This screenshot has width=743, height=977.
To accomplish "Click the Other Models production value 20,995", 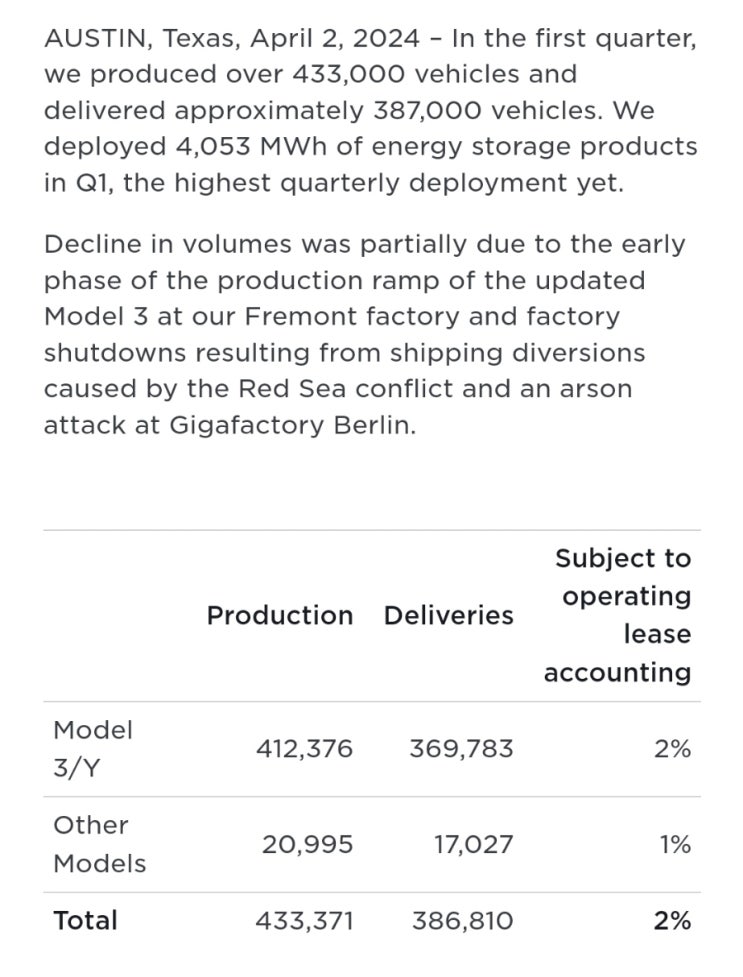I will (307, 844).
